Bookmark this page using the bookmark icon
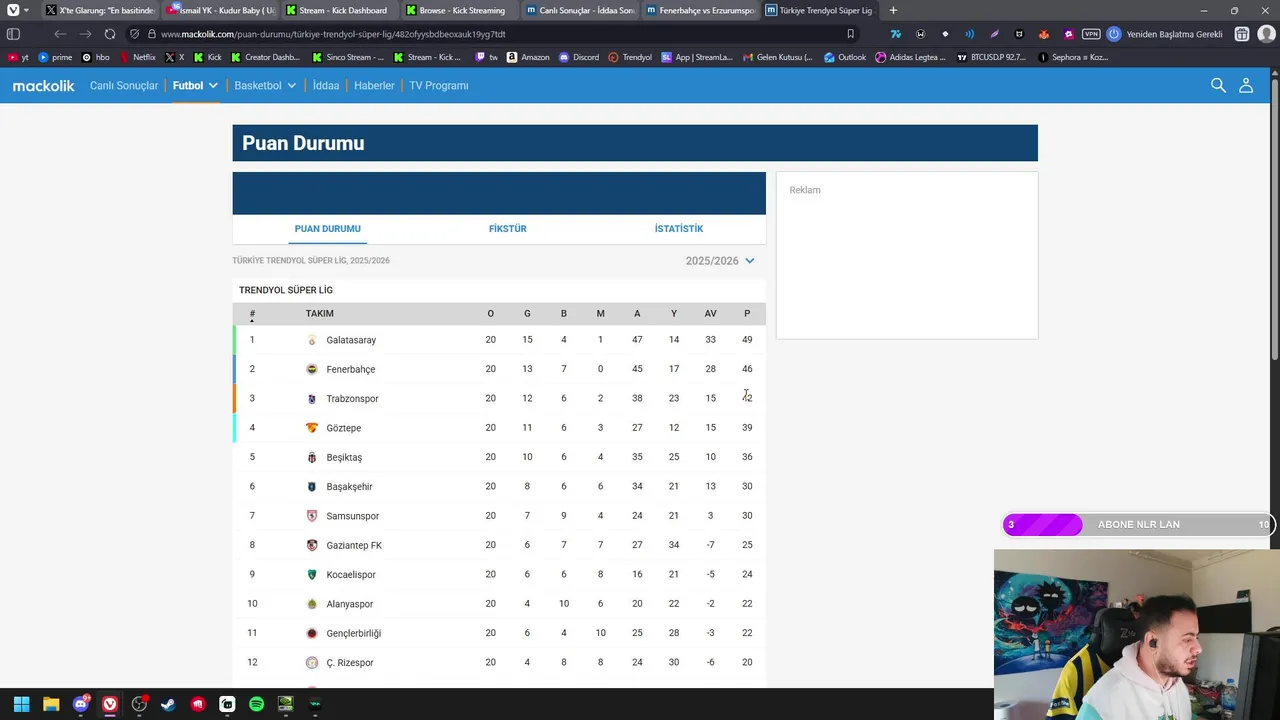The height and width of the screenshot is (720, 1280). [x=851, y=34]
